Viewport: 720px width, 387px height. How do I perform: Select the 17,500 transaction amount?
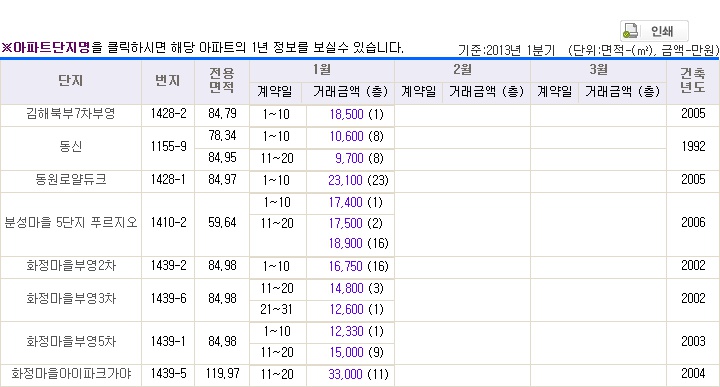coord(345,224)
